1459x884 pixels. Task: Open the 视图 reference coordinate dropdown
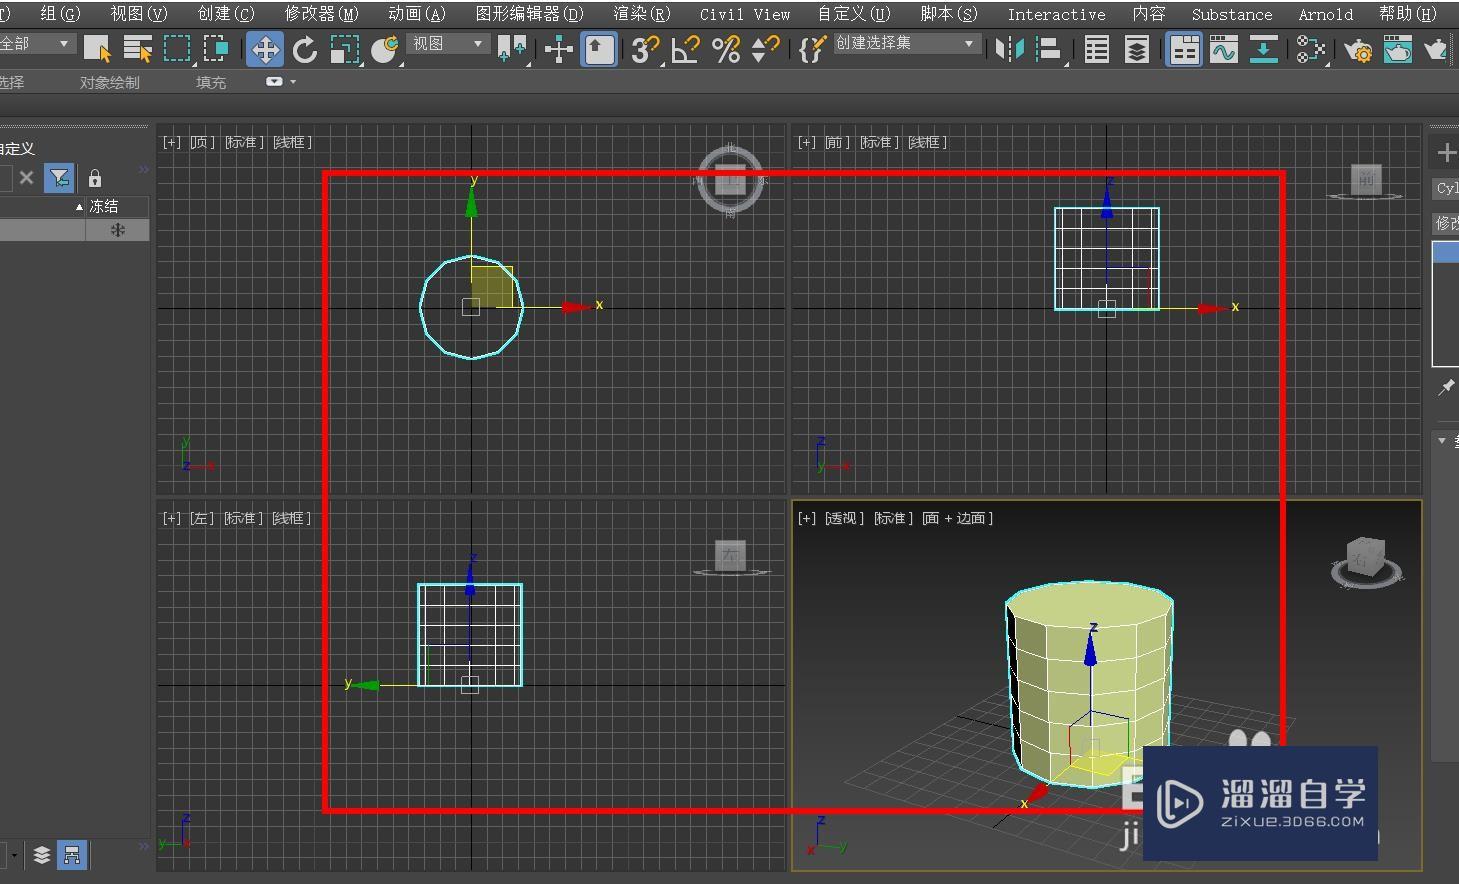pos(448,44)
